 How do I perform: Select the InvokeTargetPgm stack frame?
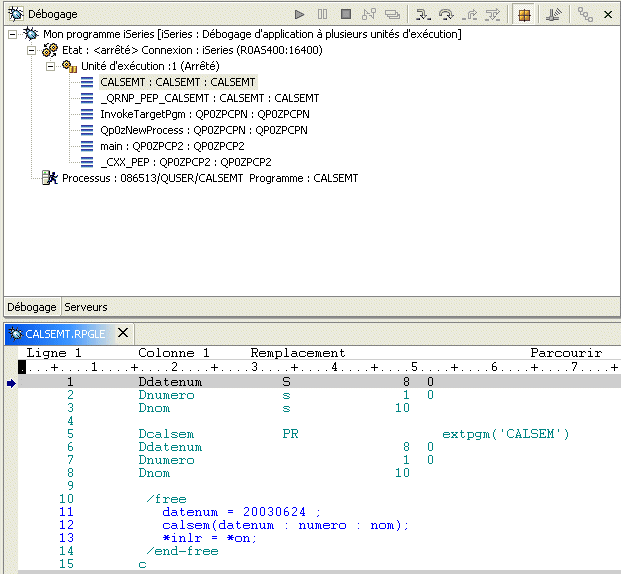(x=204, y=114)
